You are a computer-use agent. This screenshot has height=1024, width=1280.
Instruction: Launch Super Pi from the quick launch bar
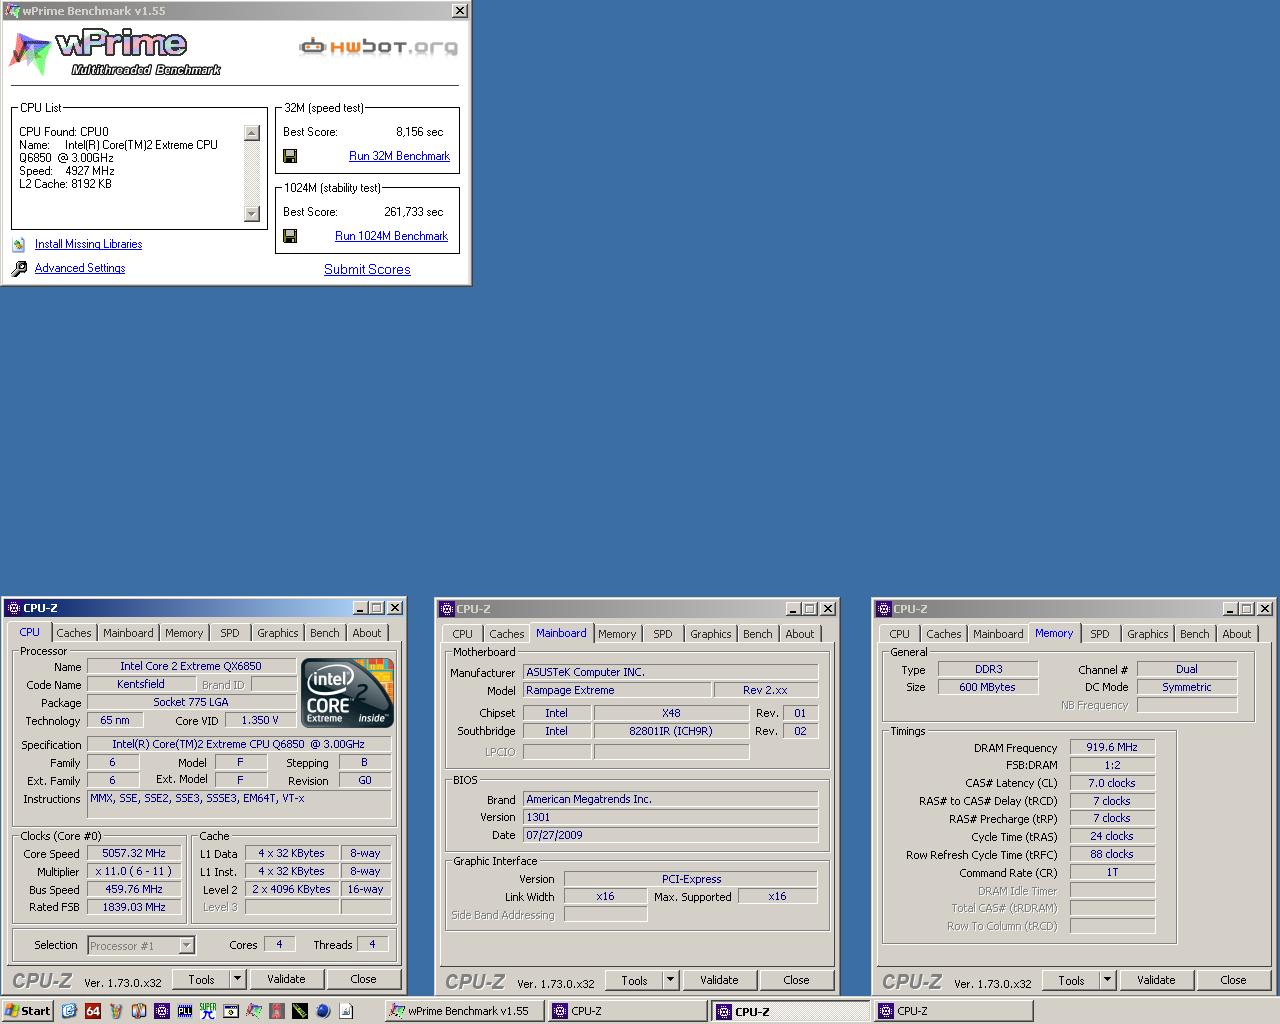(x=208, y=1011)
